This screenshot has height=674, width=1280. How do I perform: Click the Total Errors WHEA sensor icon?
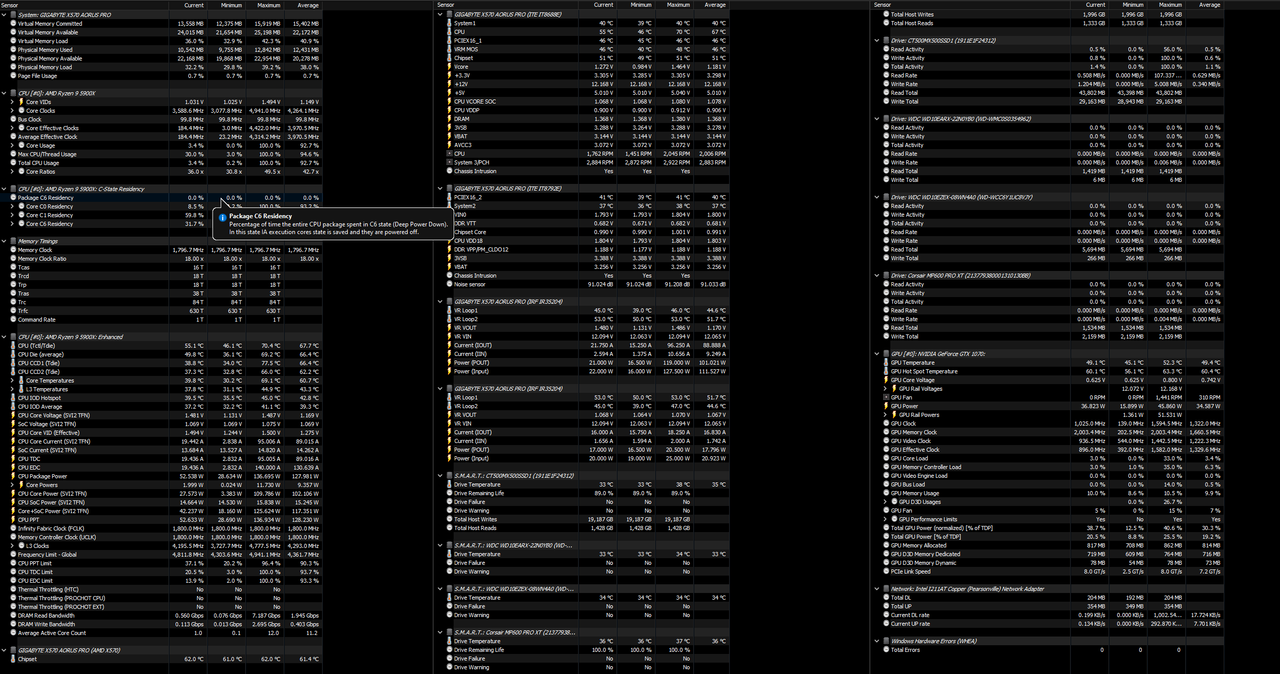coord(886,649)
